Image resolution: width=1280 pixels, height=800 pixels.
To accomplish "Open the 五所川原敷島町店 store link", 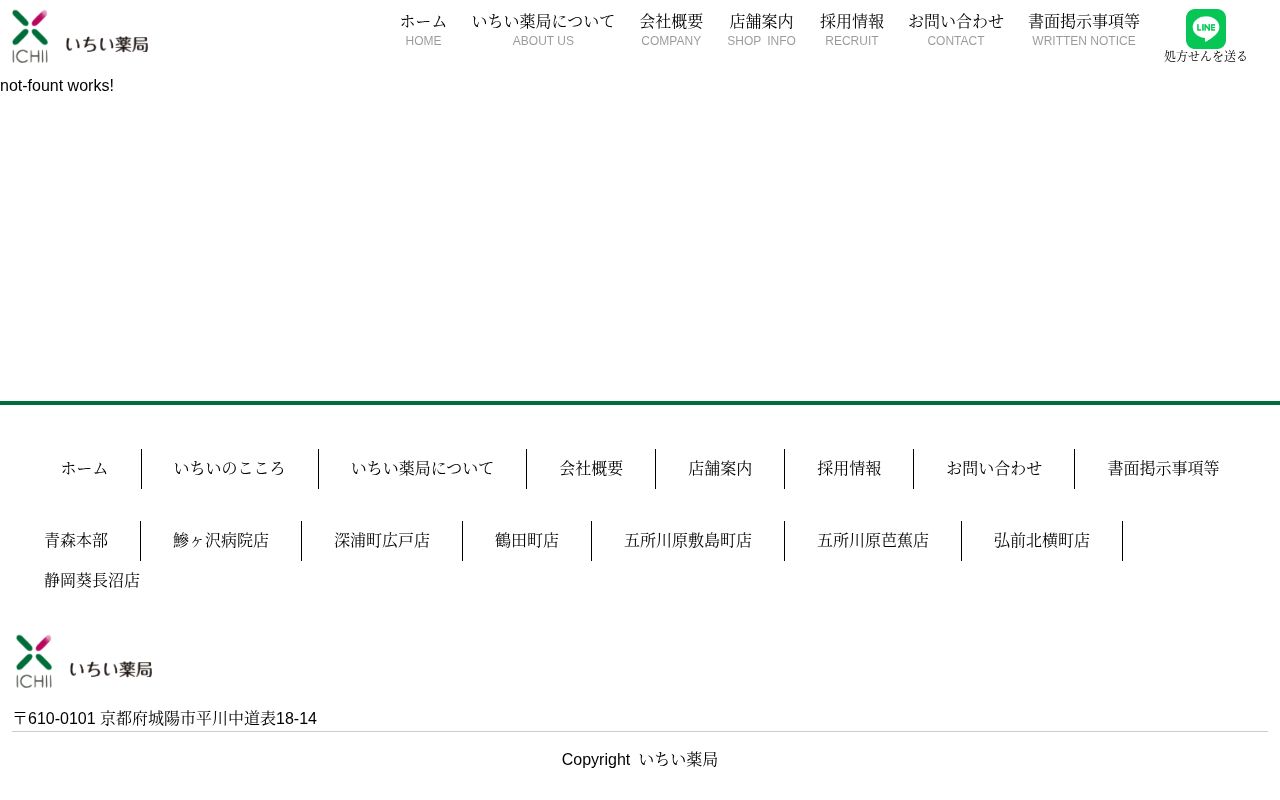I will (x=688, y=541).
